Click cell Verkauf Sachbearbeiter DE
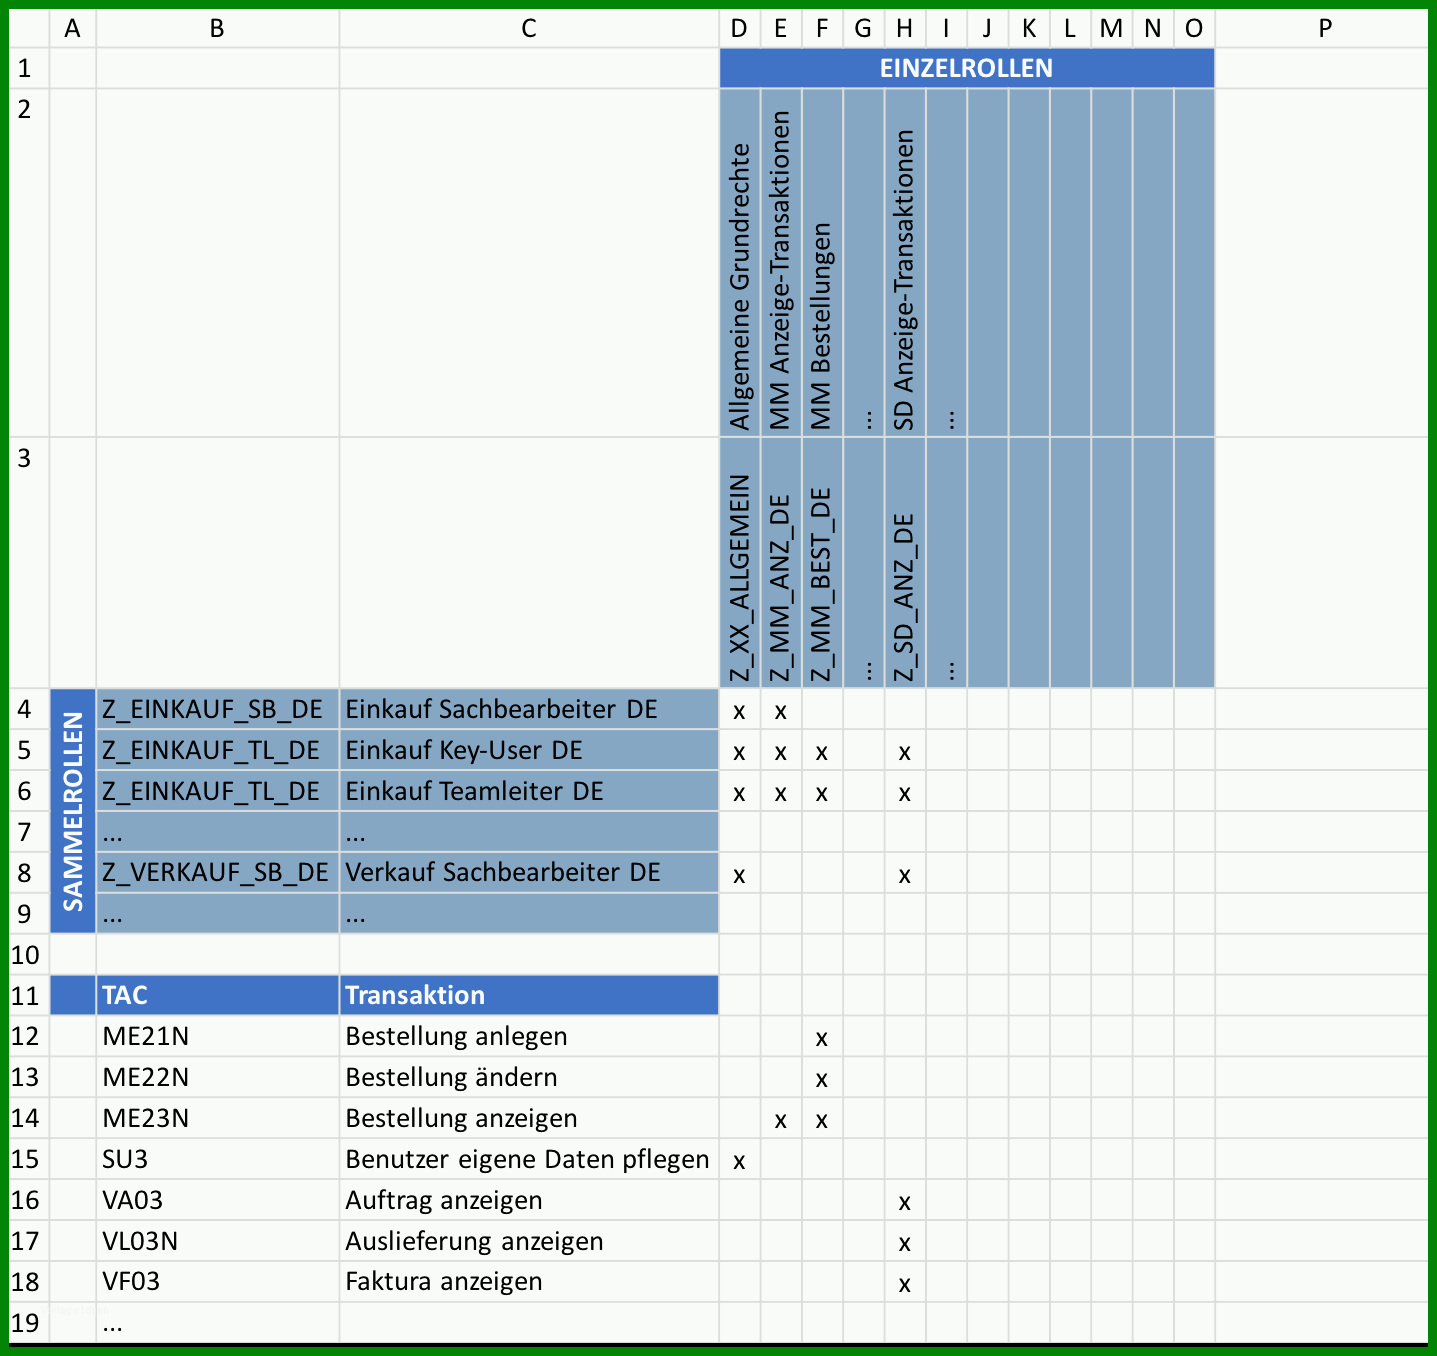1437x1356 pixels. tap(529, 872)
